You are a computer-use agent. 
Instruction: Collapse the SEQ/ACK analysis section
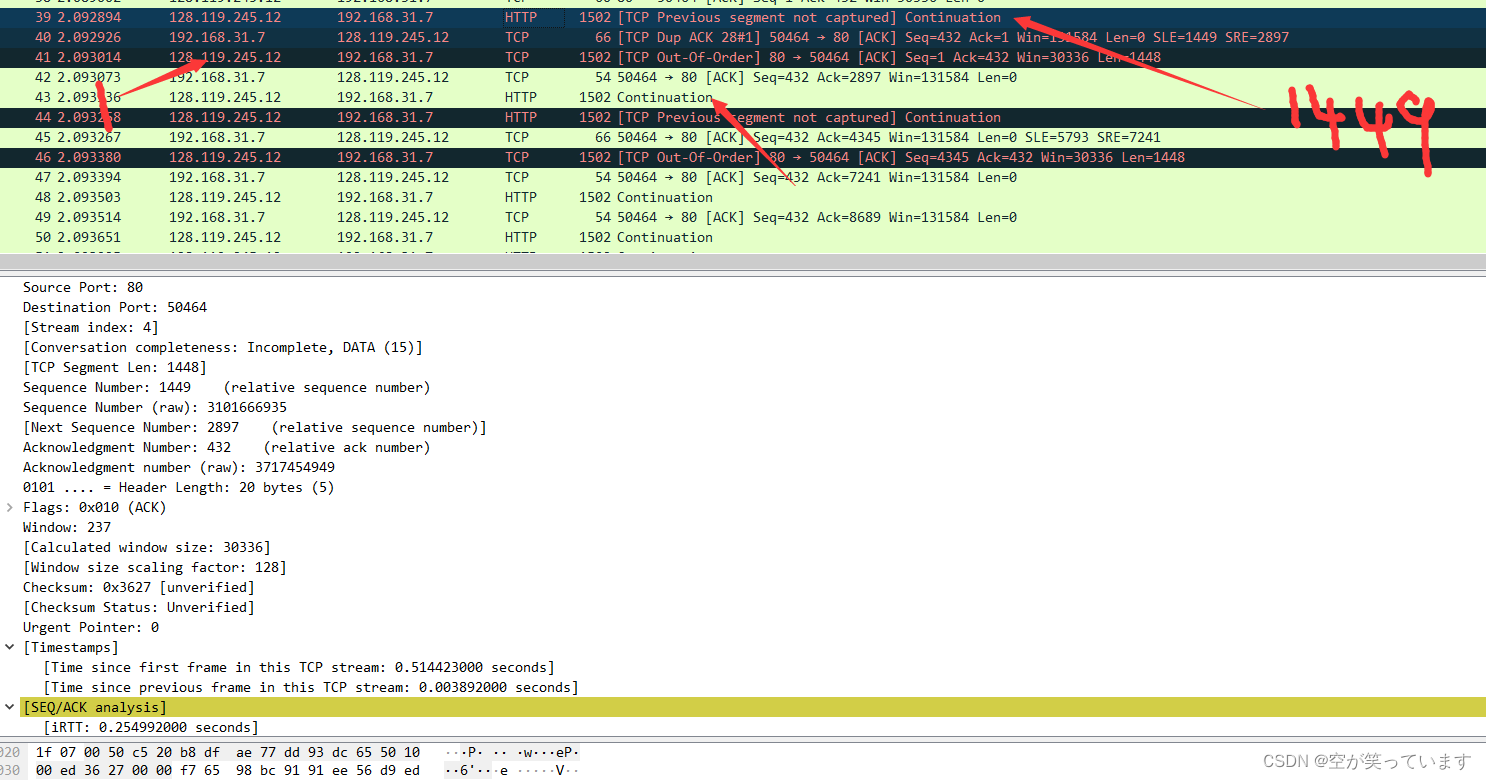click(8, 707)
